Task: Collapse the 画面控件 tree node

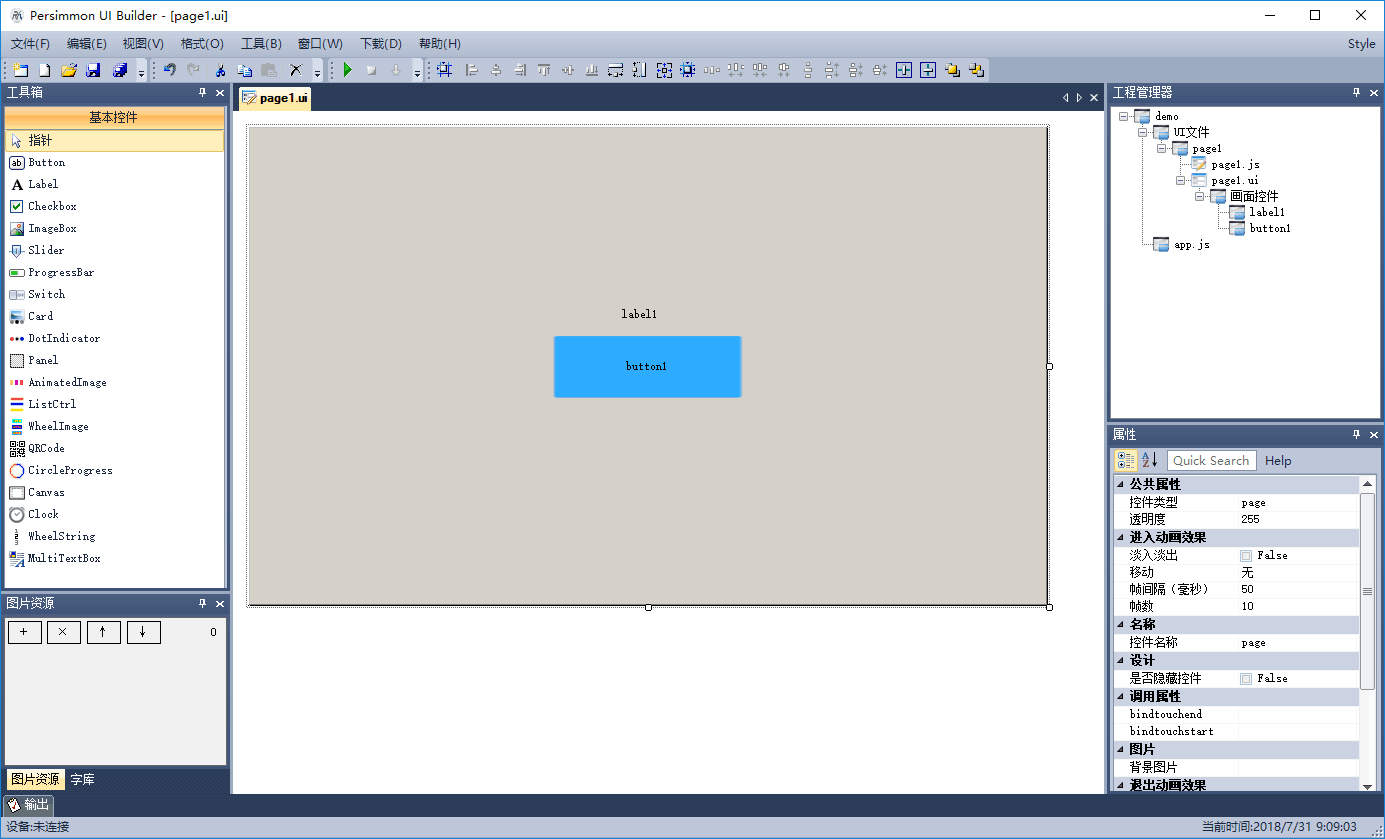Action: (x=1199, y=196)
